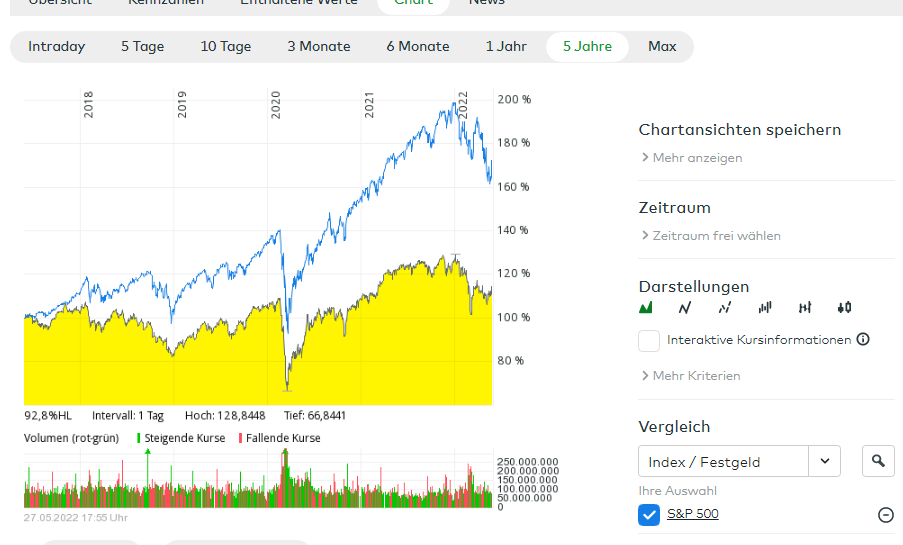The width and height of the screenshot is (903, 545).
Task: Select the candlestick chart display
Action: [x=845, y=307]
